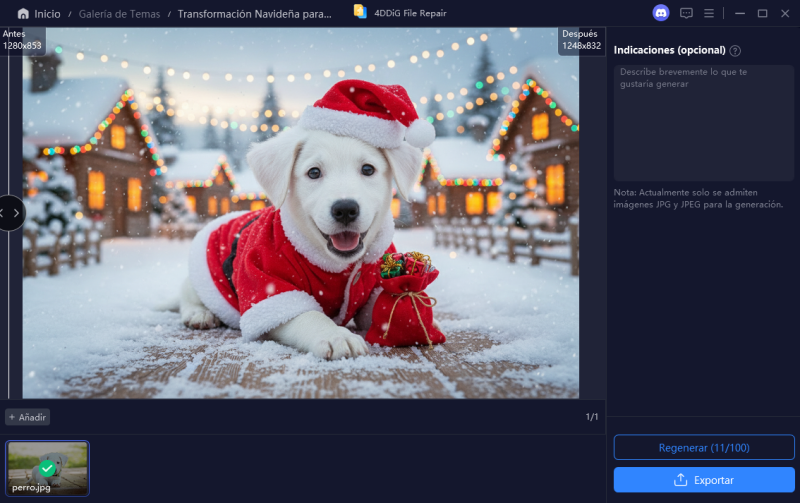Add an image with Añadir button
This screenshot has width=800, height=503.
(x=28, y=417)
